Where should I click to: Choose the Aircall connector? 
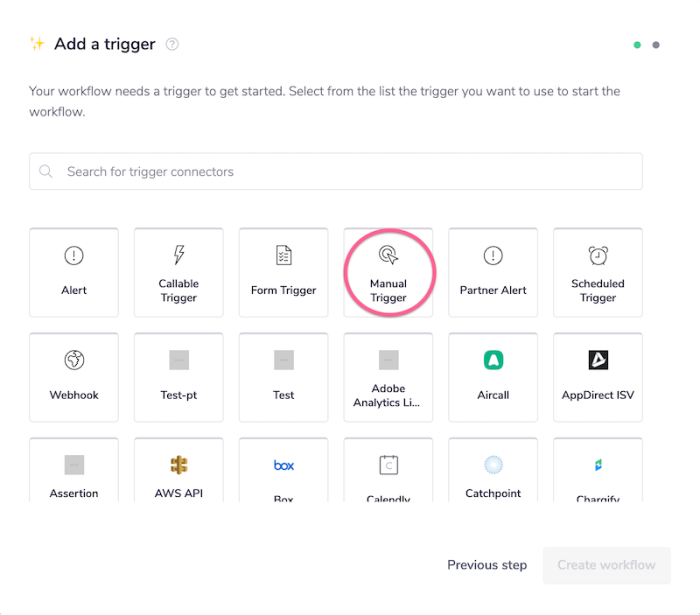[x=493, y=377]
